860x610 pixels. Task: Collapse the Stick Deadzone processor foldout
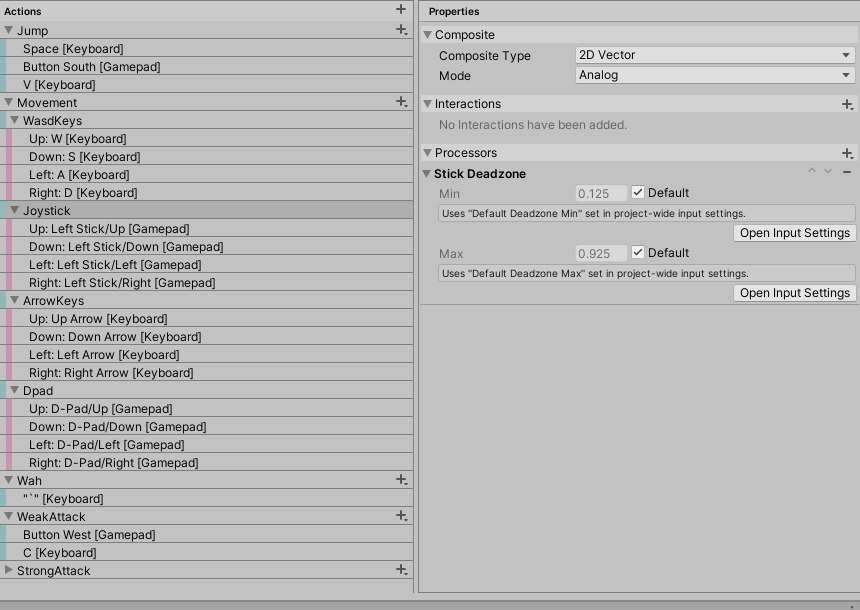pyautogui.click(x=426, y=173)
